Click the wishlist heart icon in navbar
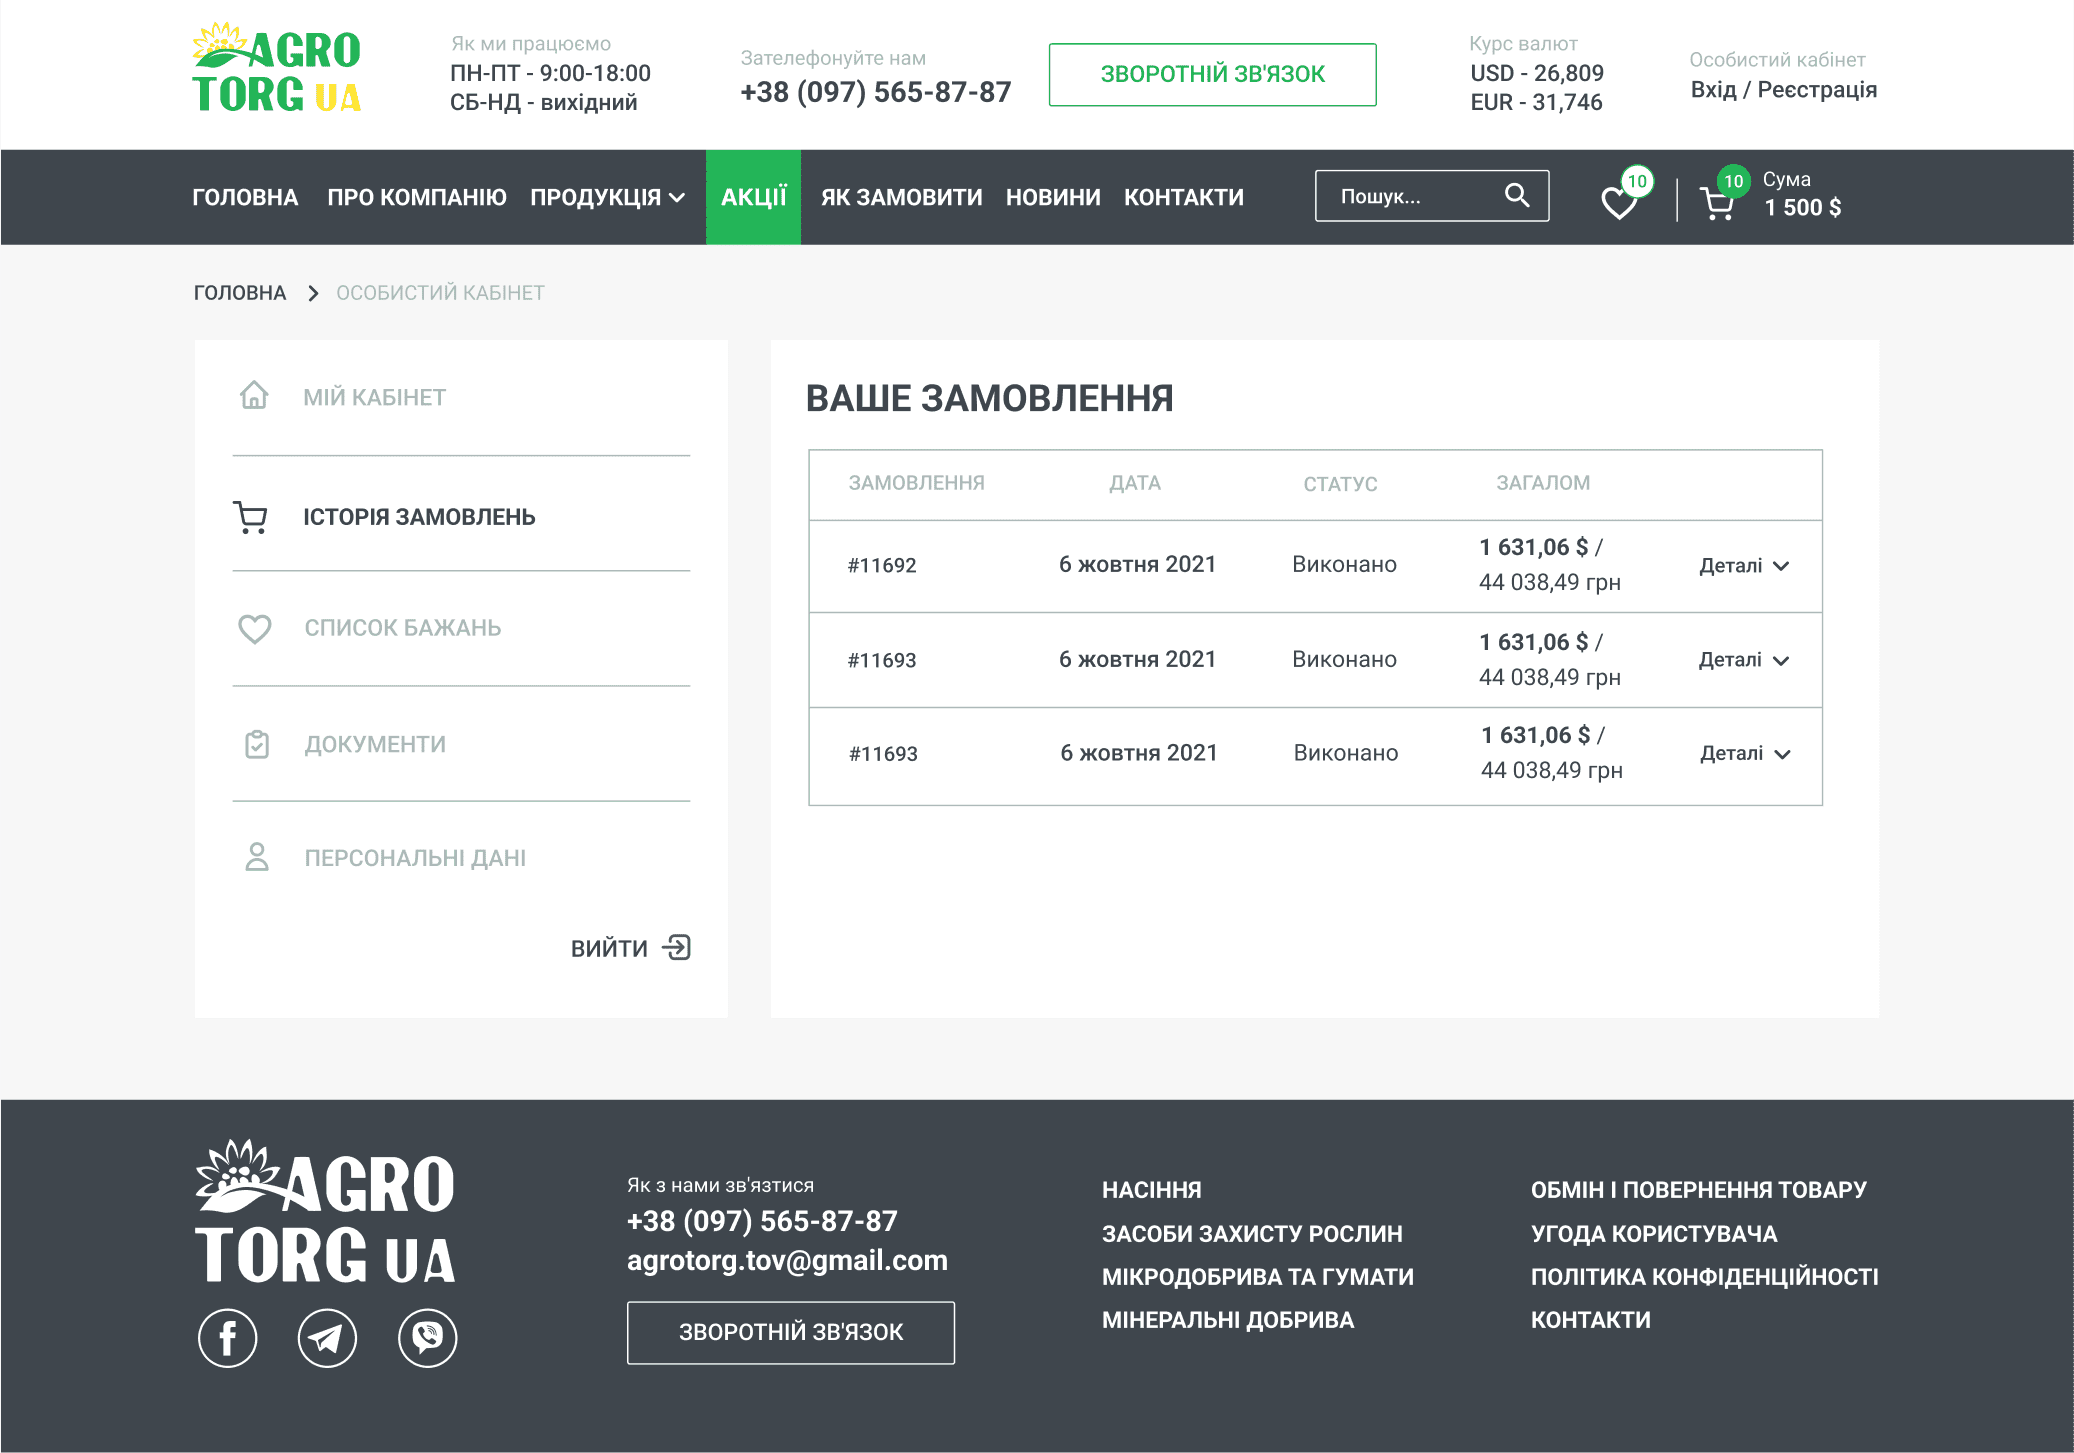Viewport: 2074px width, 1453px height. (x=1618, y=203)
